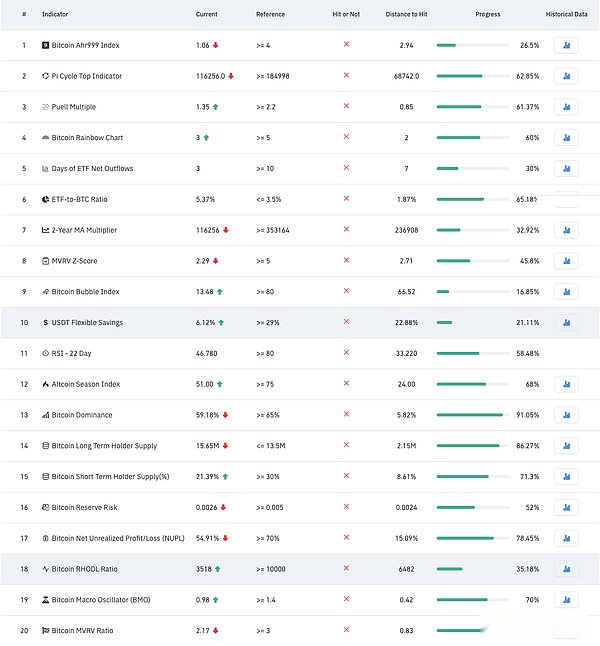Screen dimensions: 600x646
Task: Click the Bitcoin Short Term Holder Supply value 21.39%
Action: pyautogui.click(x=207, y=477)
